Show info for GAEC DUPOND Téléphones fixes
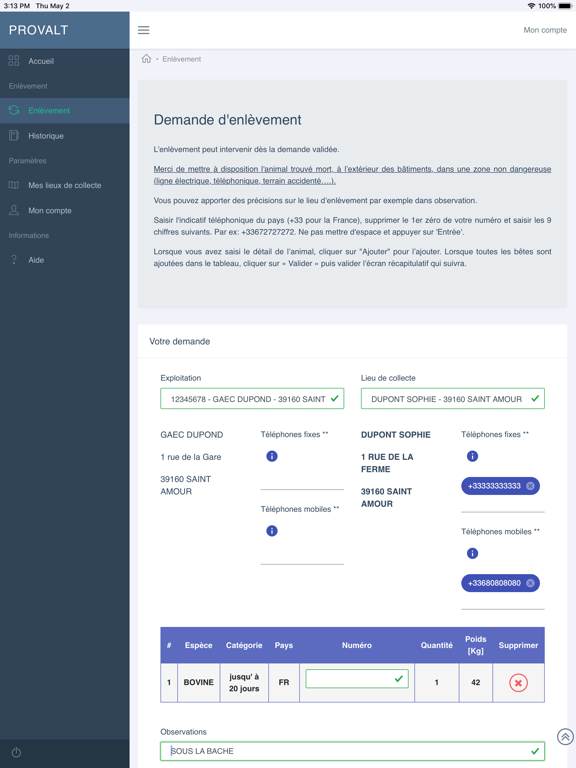Viewport: 576px width, 768px height. pos(272,456)
